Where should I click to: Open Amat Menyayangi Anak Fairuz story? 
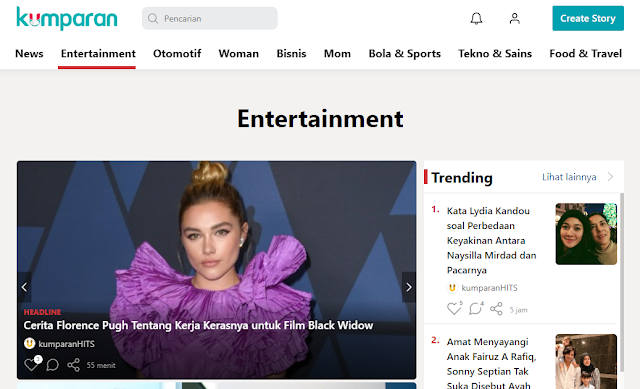491,363
